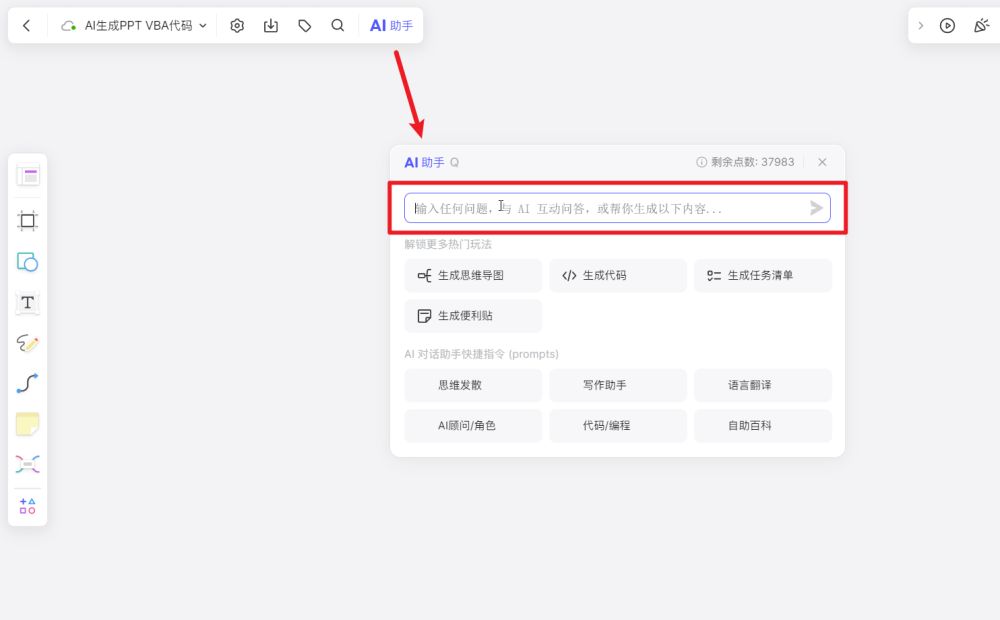Select the 思维发散 quick prompt
The height and width of the screenshot is (620, 1000).
[472, 385]
